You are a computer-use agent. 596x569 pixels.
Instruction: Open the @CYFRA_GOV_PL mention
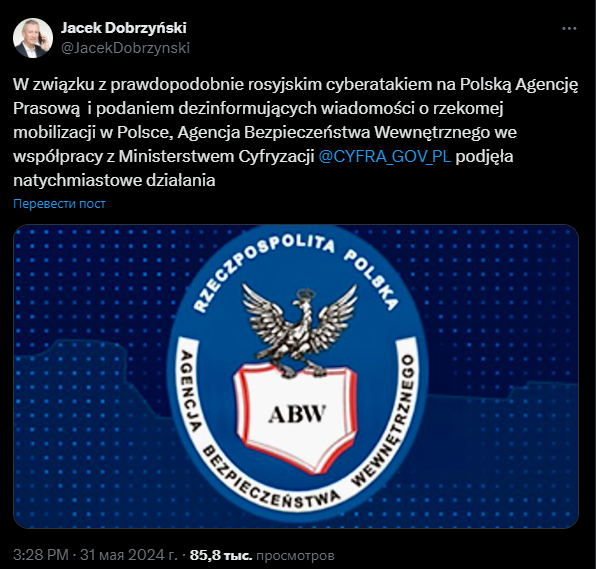pyautogui.click(x=385, y=156)
